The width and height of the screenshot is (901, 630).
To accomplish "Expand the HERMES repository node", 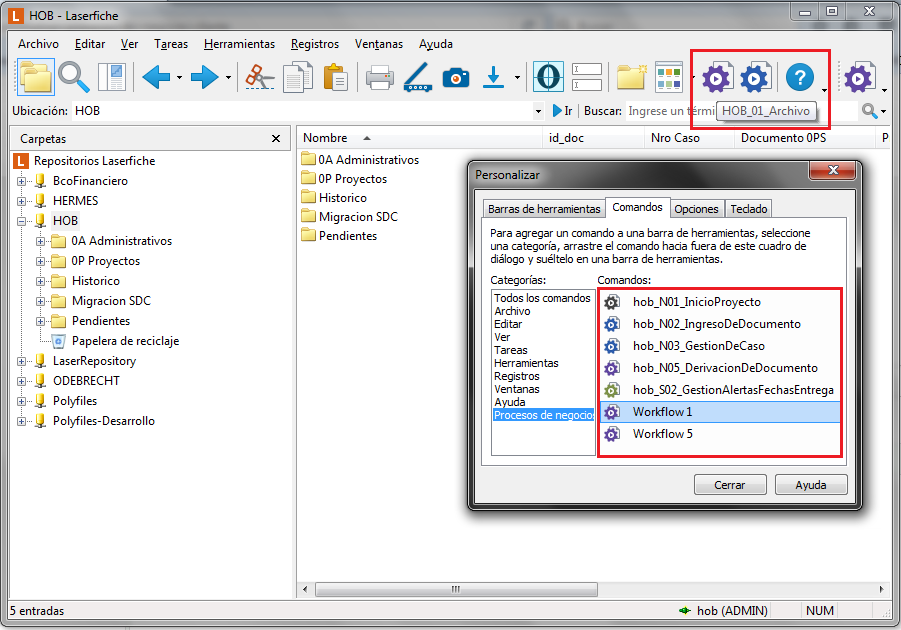I will [21, 201].
